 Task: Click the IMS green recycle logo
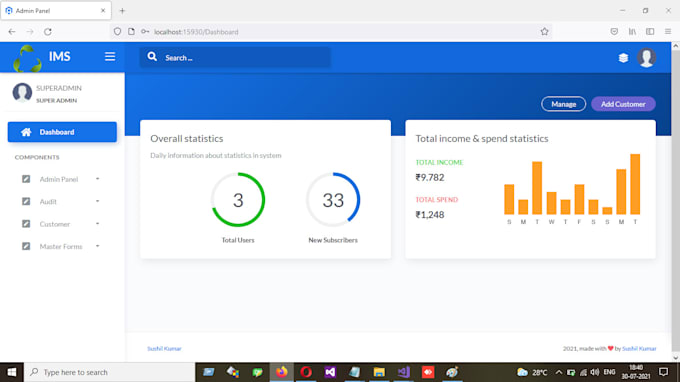[27, 58]
